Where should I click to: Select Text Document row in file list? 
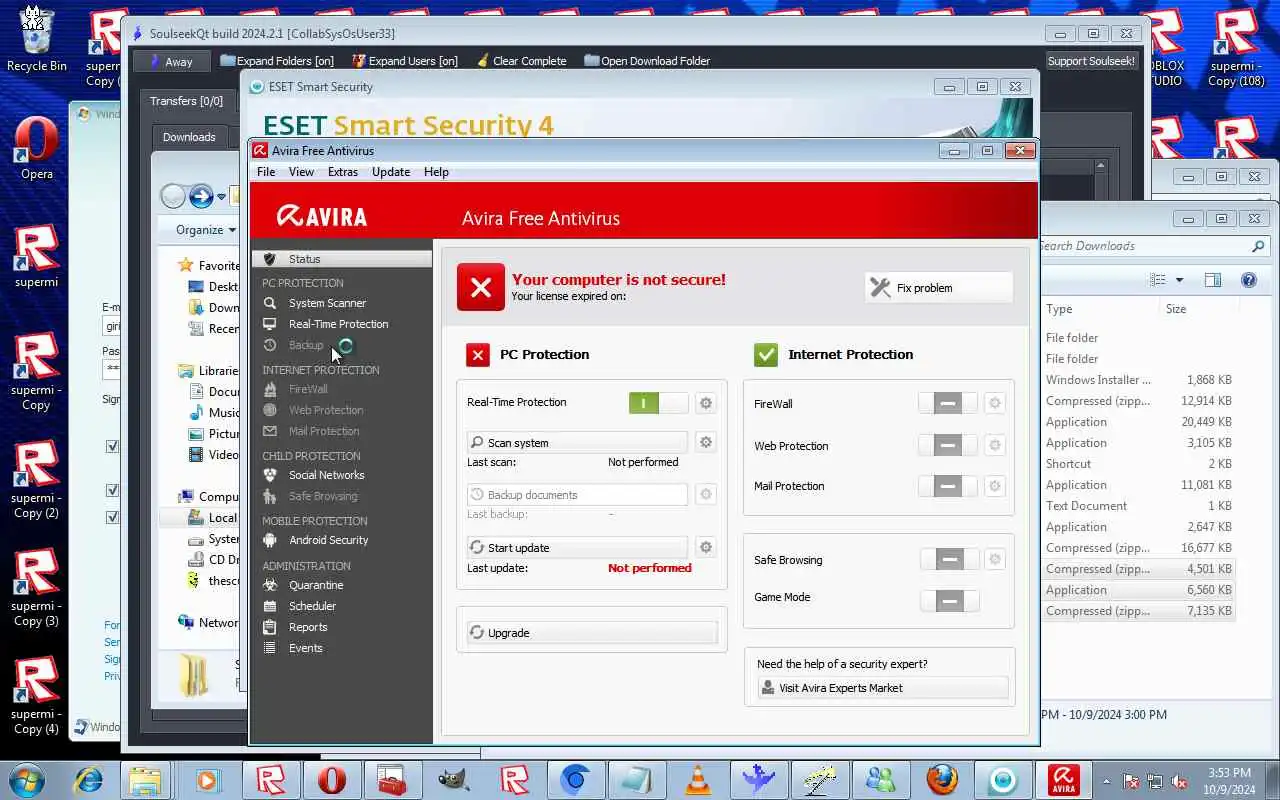click(x=1138, y=506)
